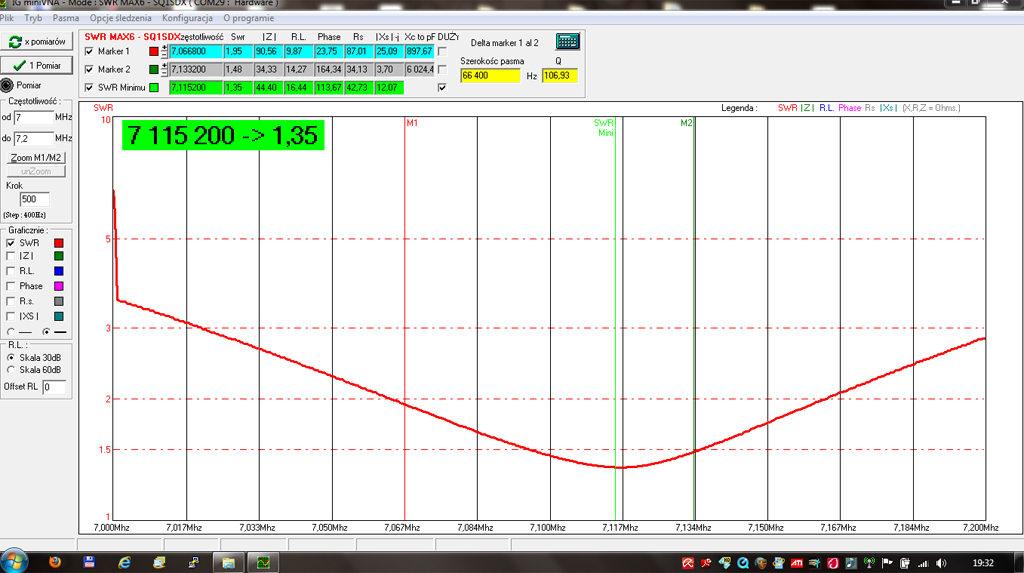Click Zoom M1/M2 button
Image resolution: width=1024 pixels, height=573 pixels.
point(36,157)
